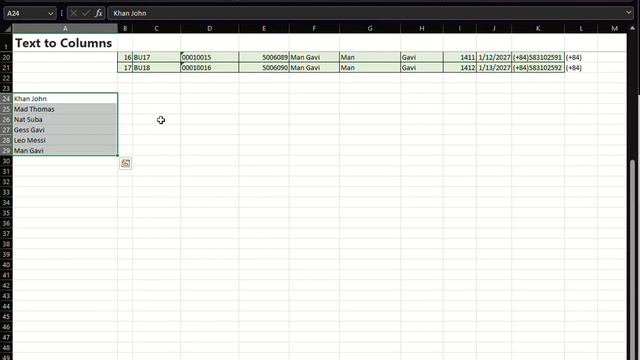Select row 35 header
The image size is (640, 360).
pyautogui.click(x=6, y=213)
